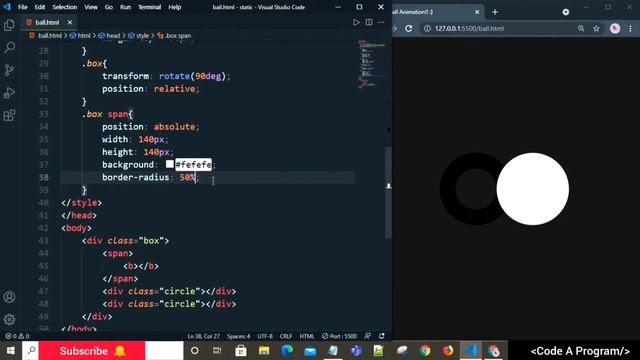Click the notifications icon in status bar
This screenshot has height=360, width=640.
[x=382, y=336]
